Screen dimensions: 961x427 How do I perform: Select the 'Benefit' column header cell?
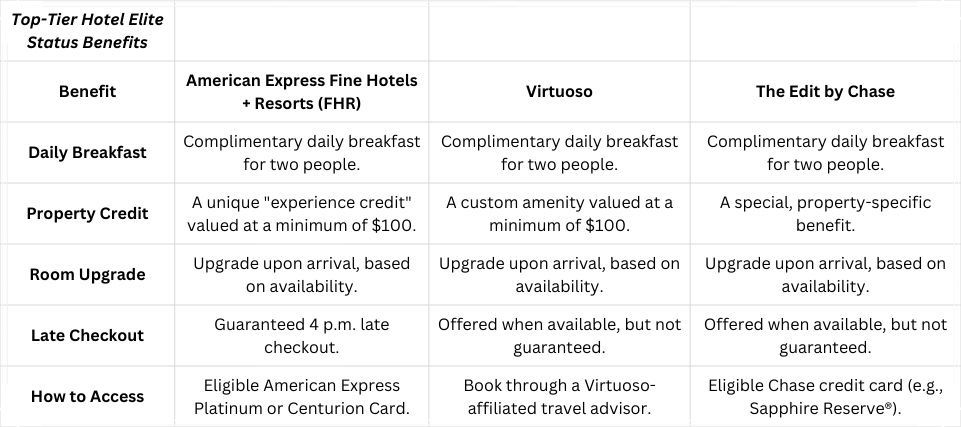(x=87, y=91)
